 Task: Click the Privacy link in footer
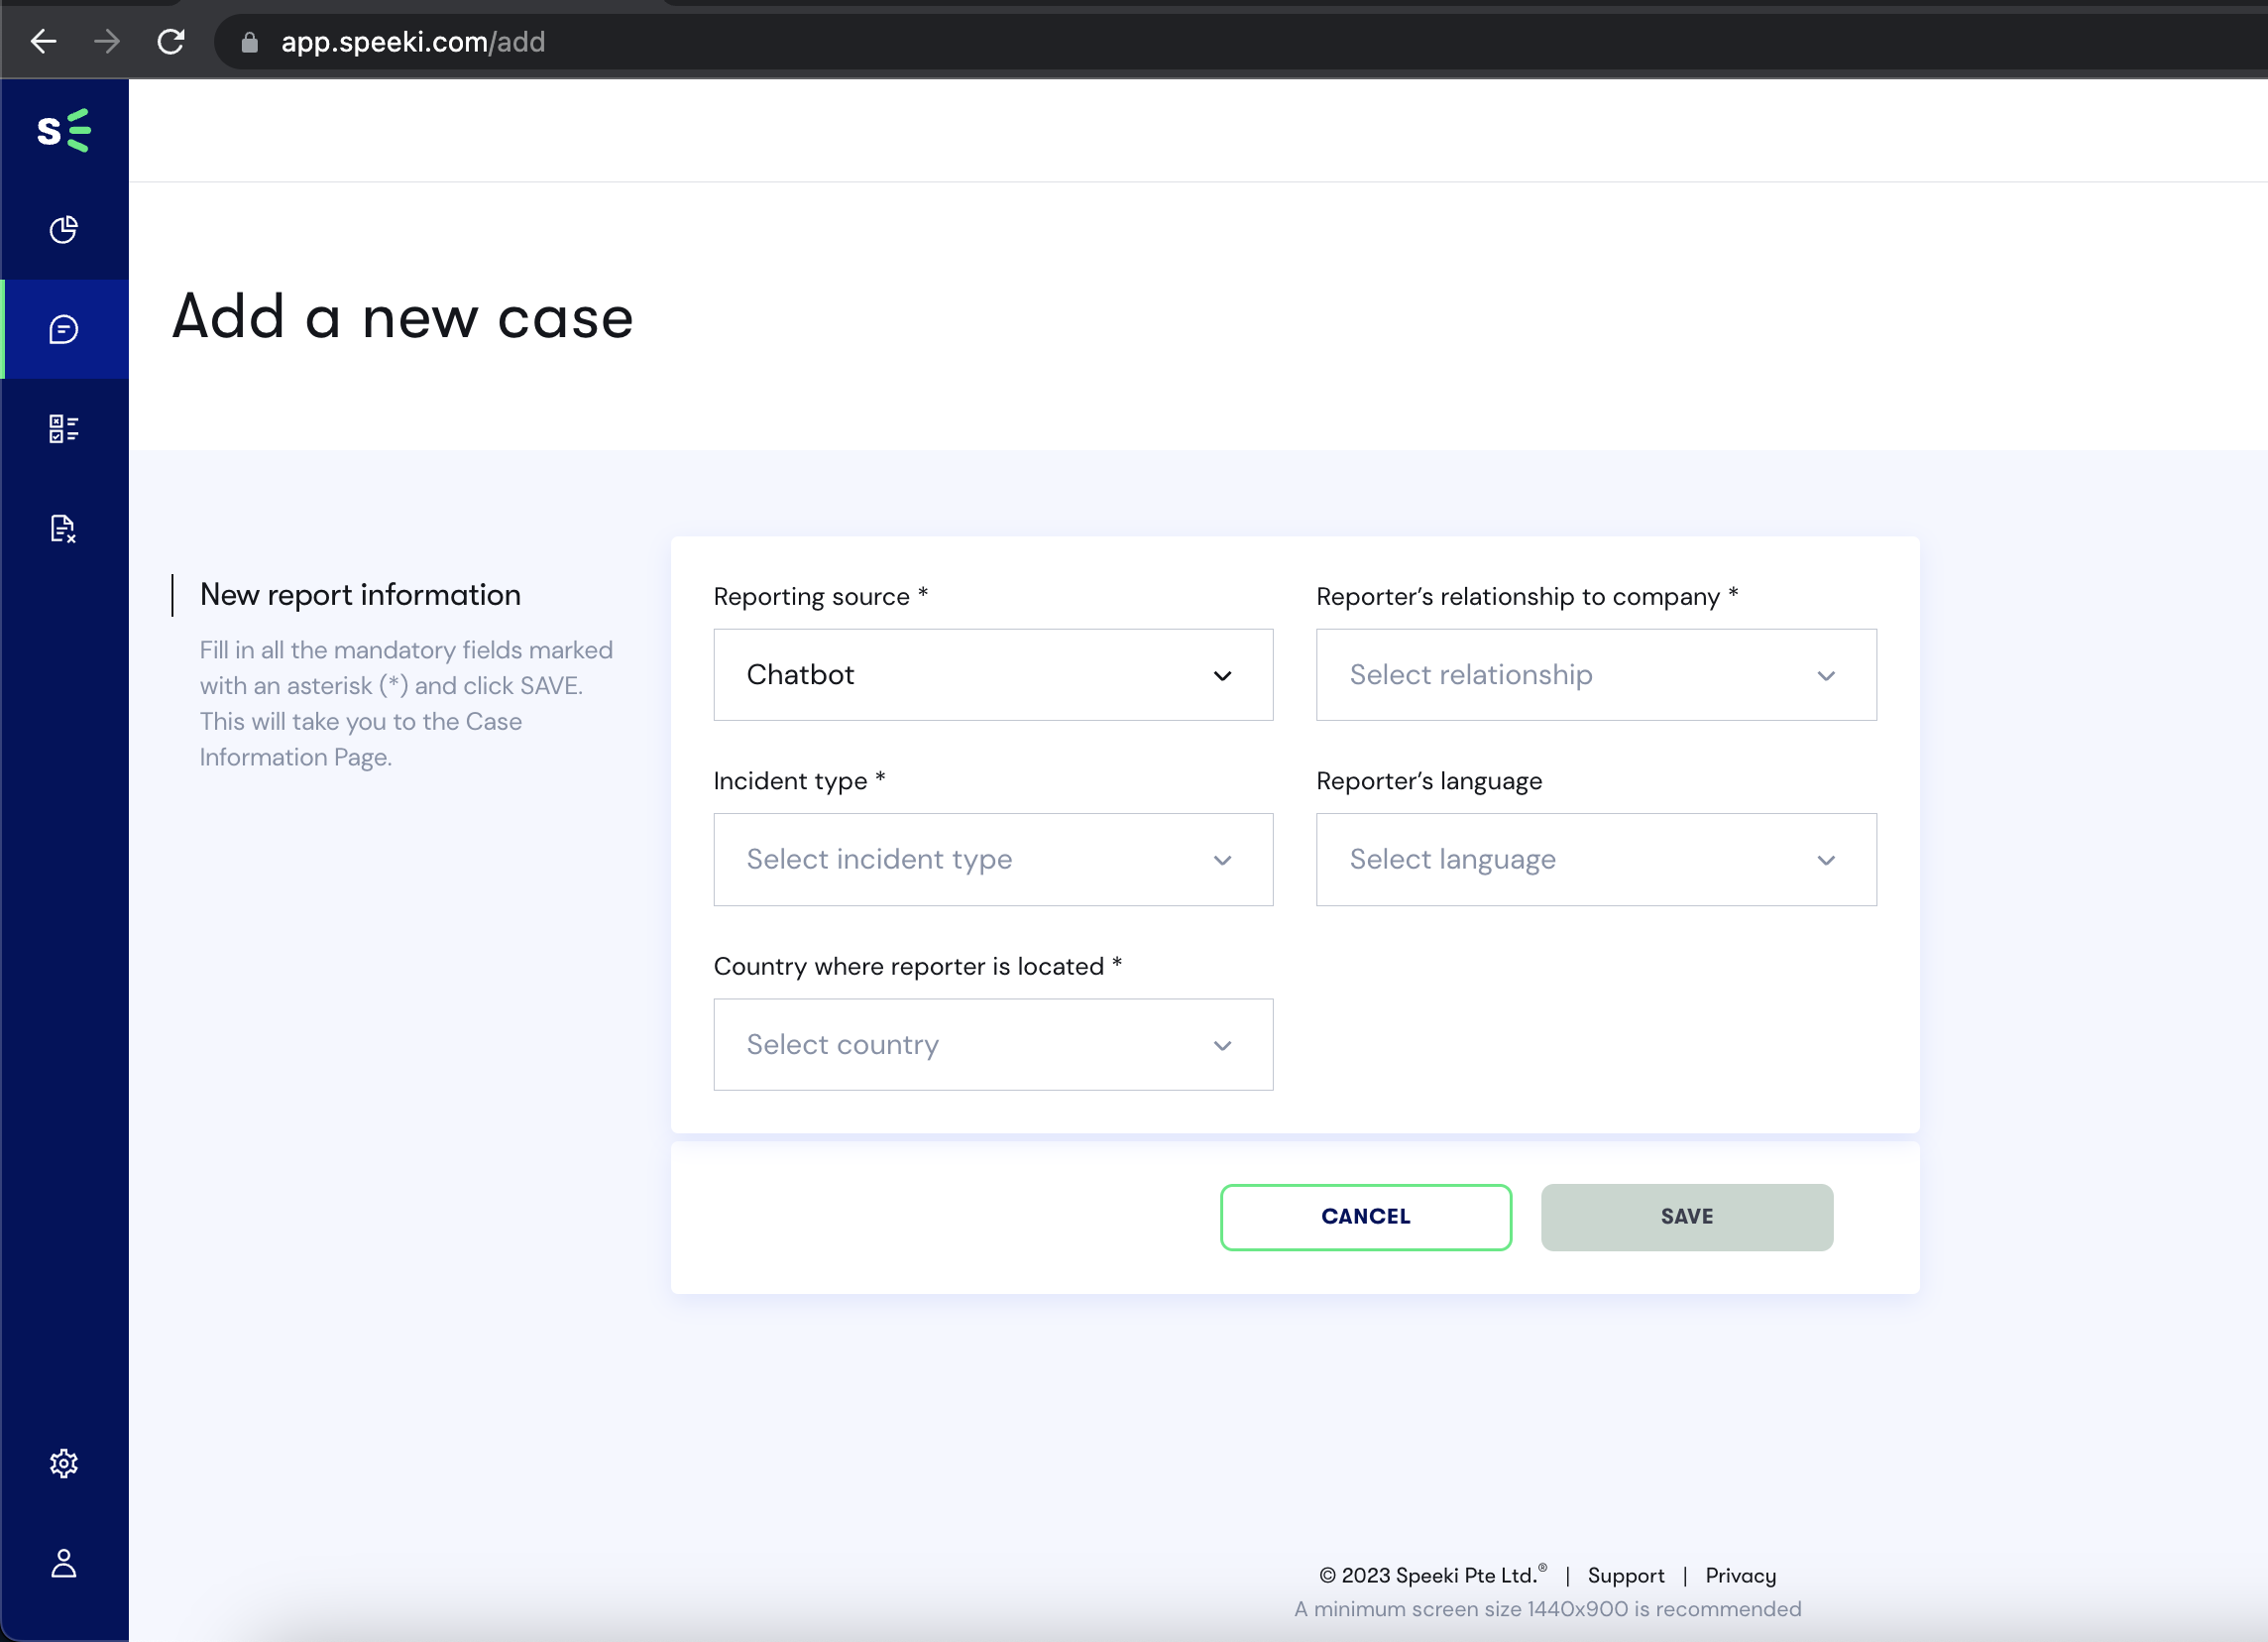pos(1740,1574)
